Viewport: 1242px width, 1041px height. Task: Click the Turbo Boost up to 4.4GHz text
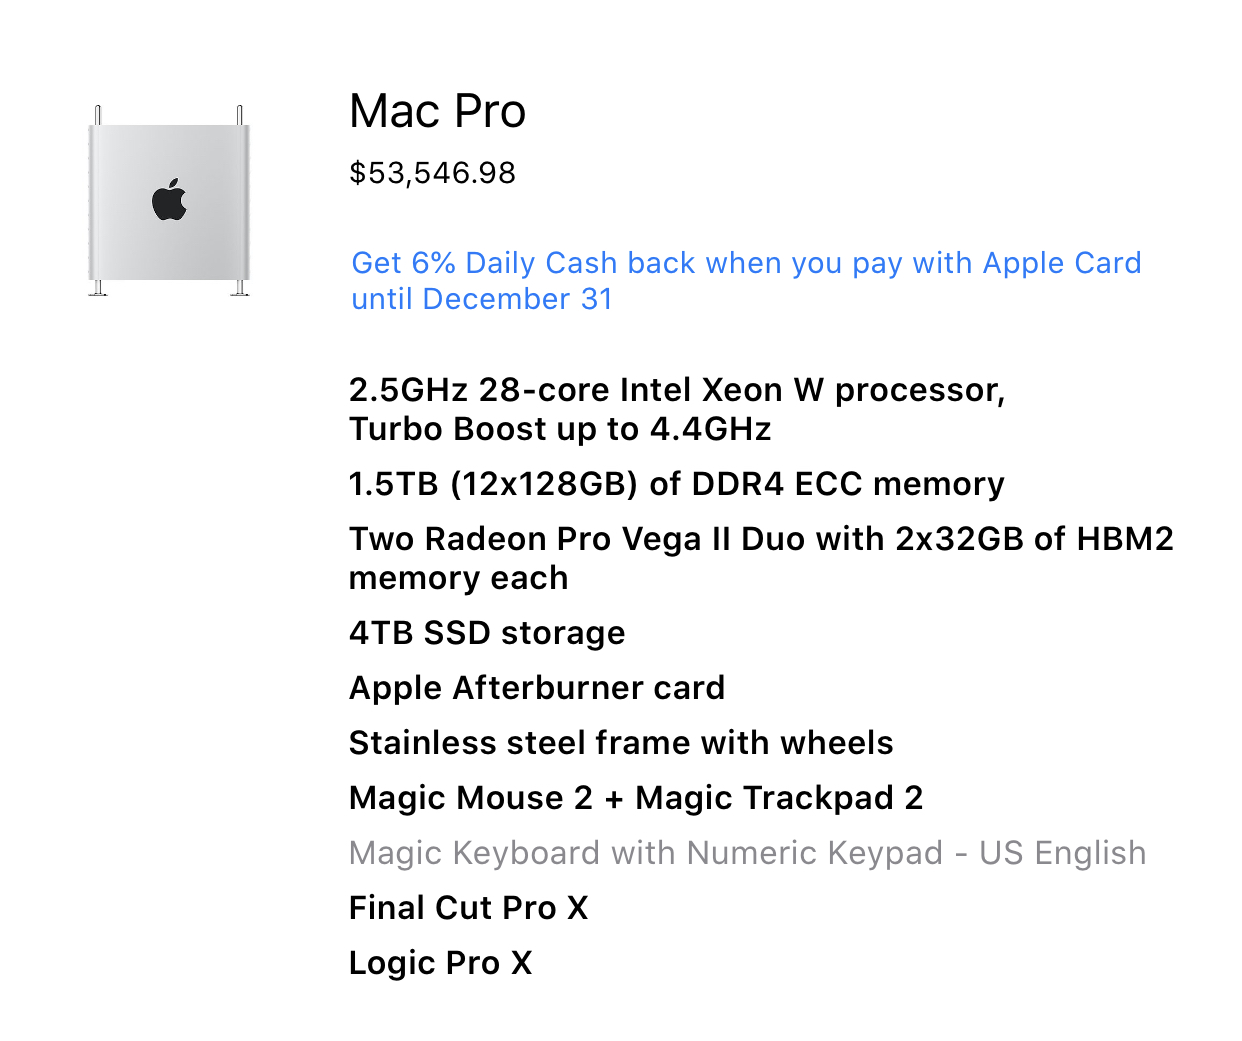coord(560,429)
